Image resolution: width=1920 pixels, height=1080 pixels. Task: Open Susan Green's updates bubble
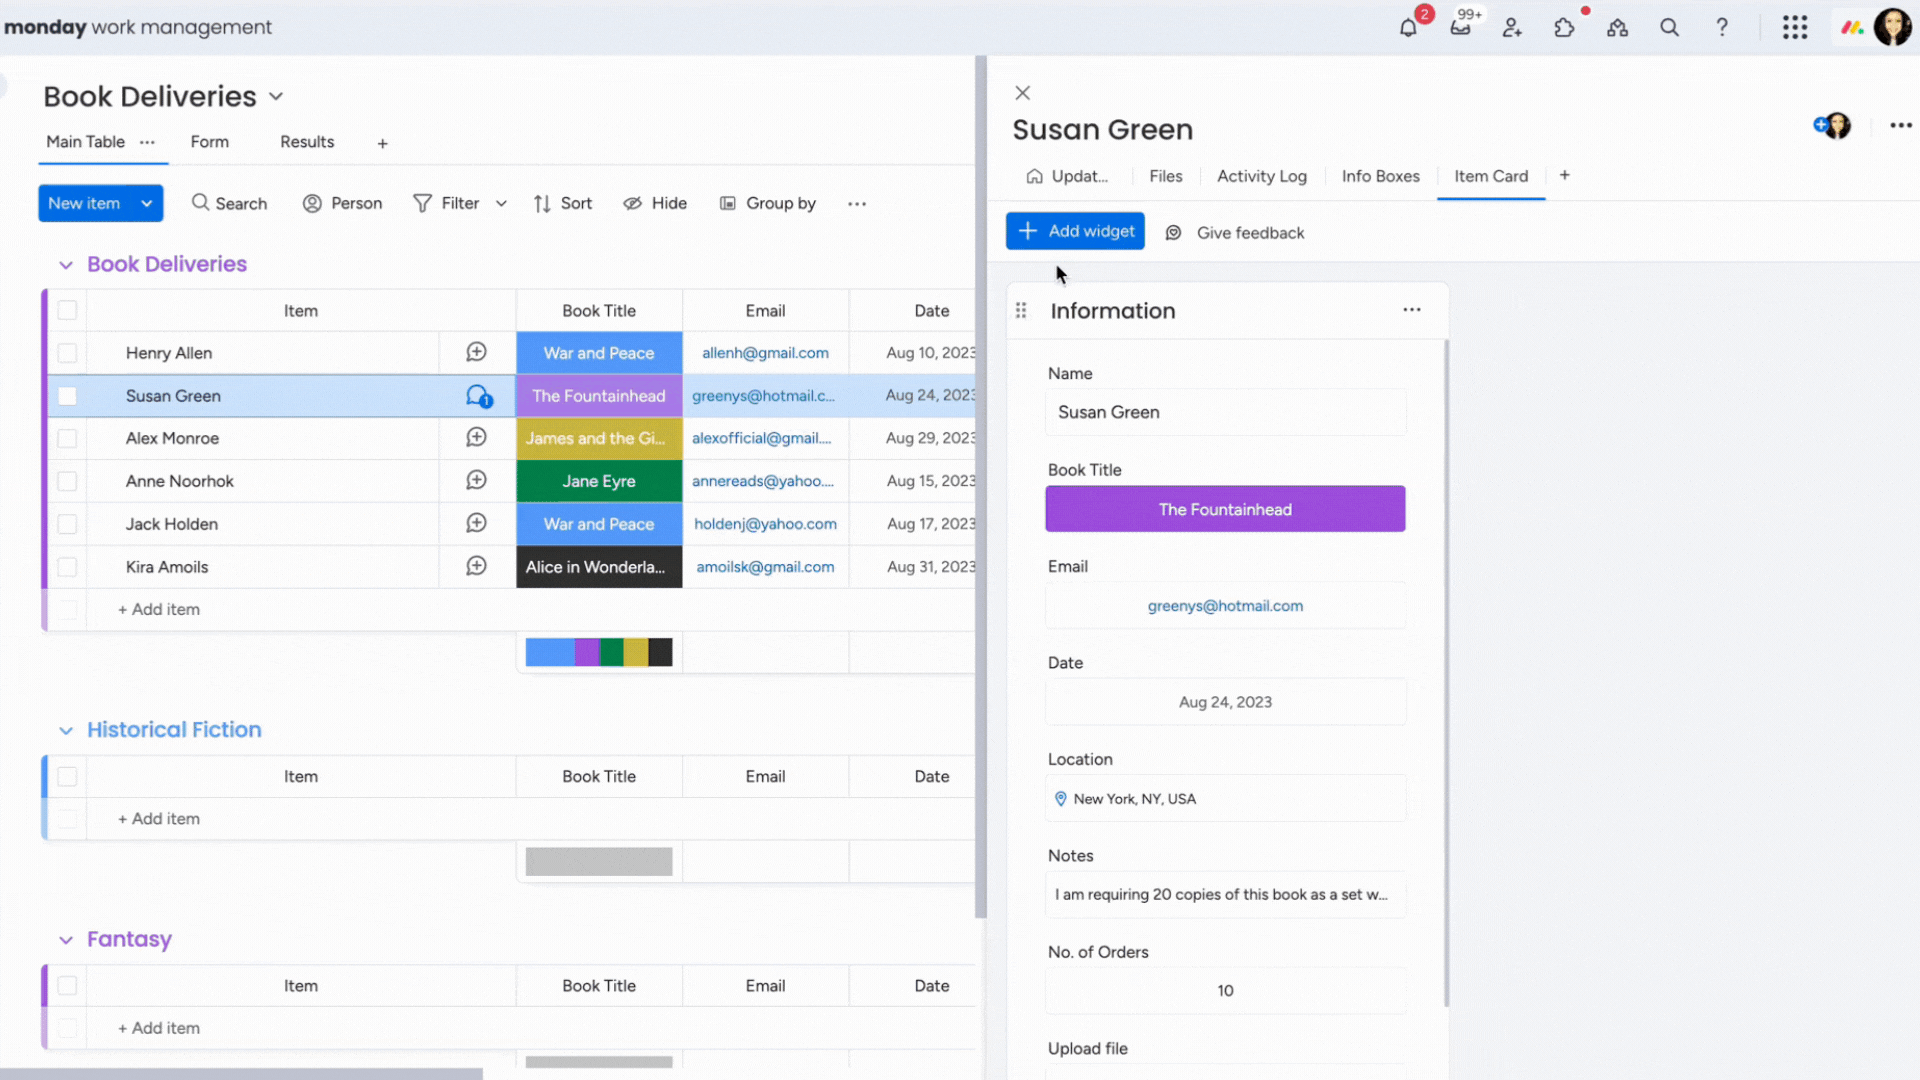[479, 396]
